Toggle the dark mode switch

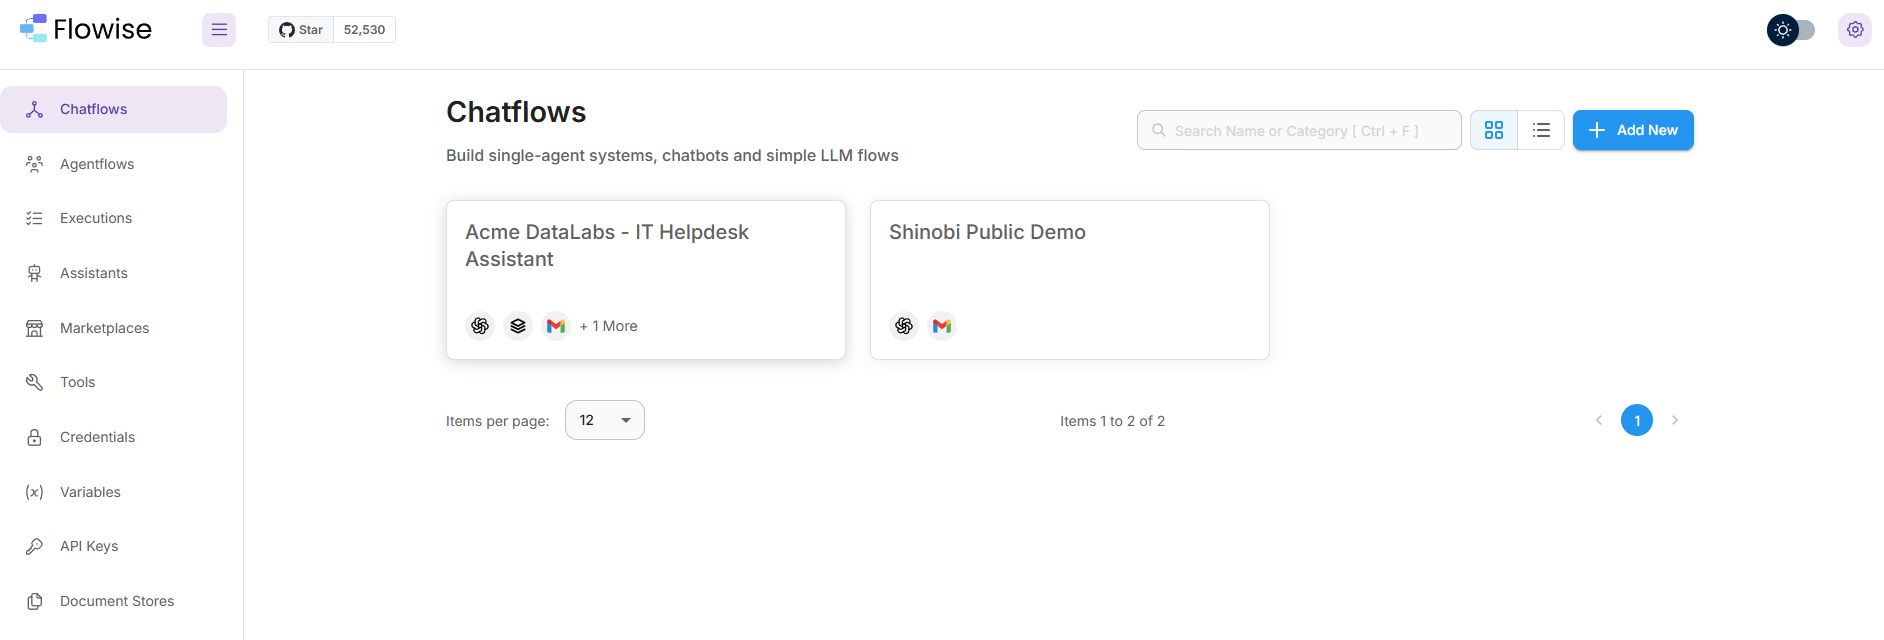point(1791,30)
